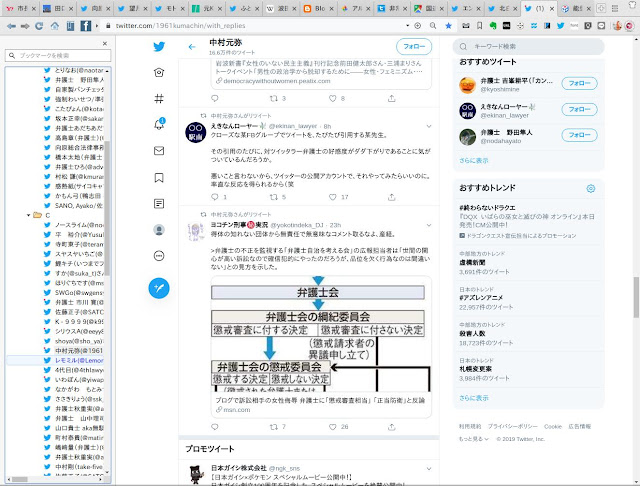Click page vertical scrollbar thumb
The image size is (640, 486).
click(x=636, y=297)
